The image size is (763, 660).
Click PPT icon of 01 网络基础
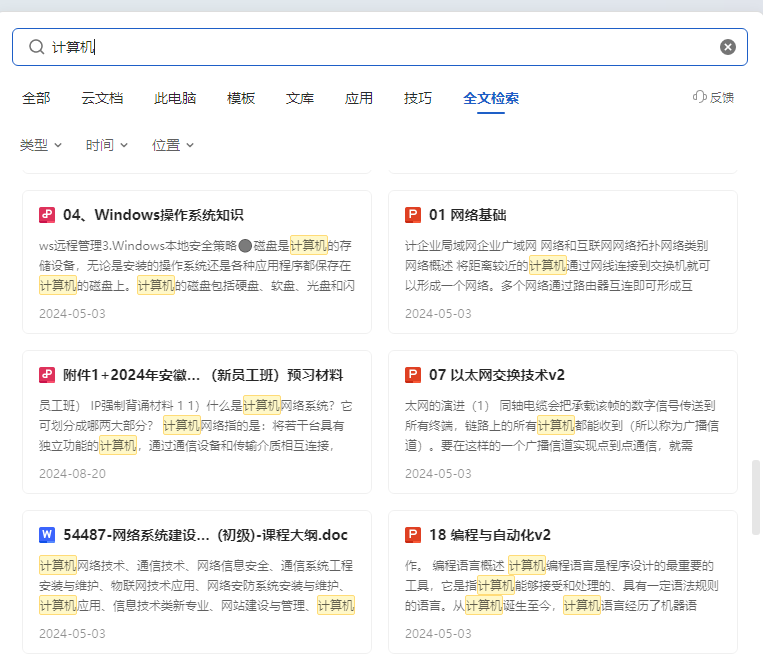(x=413, y=215)
